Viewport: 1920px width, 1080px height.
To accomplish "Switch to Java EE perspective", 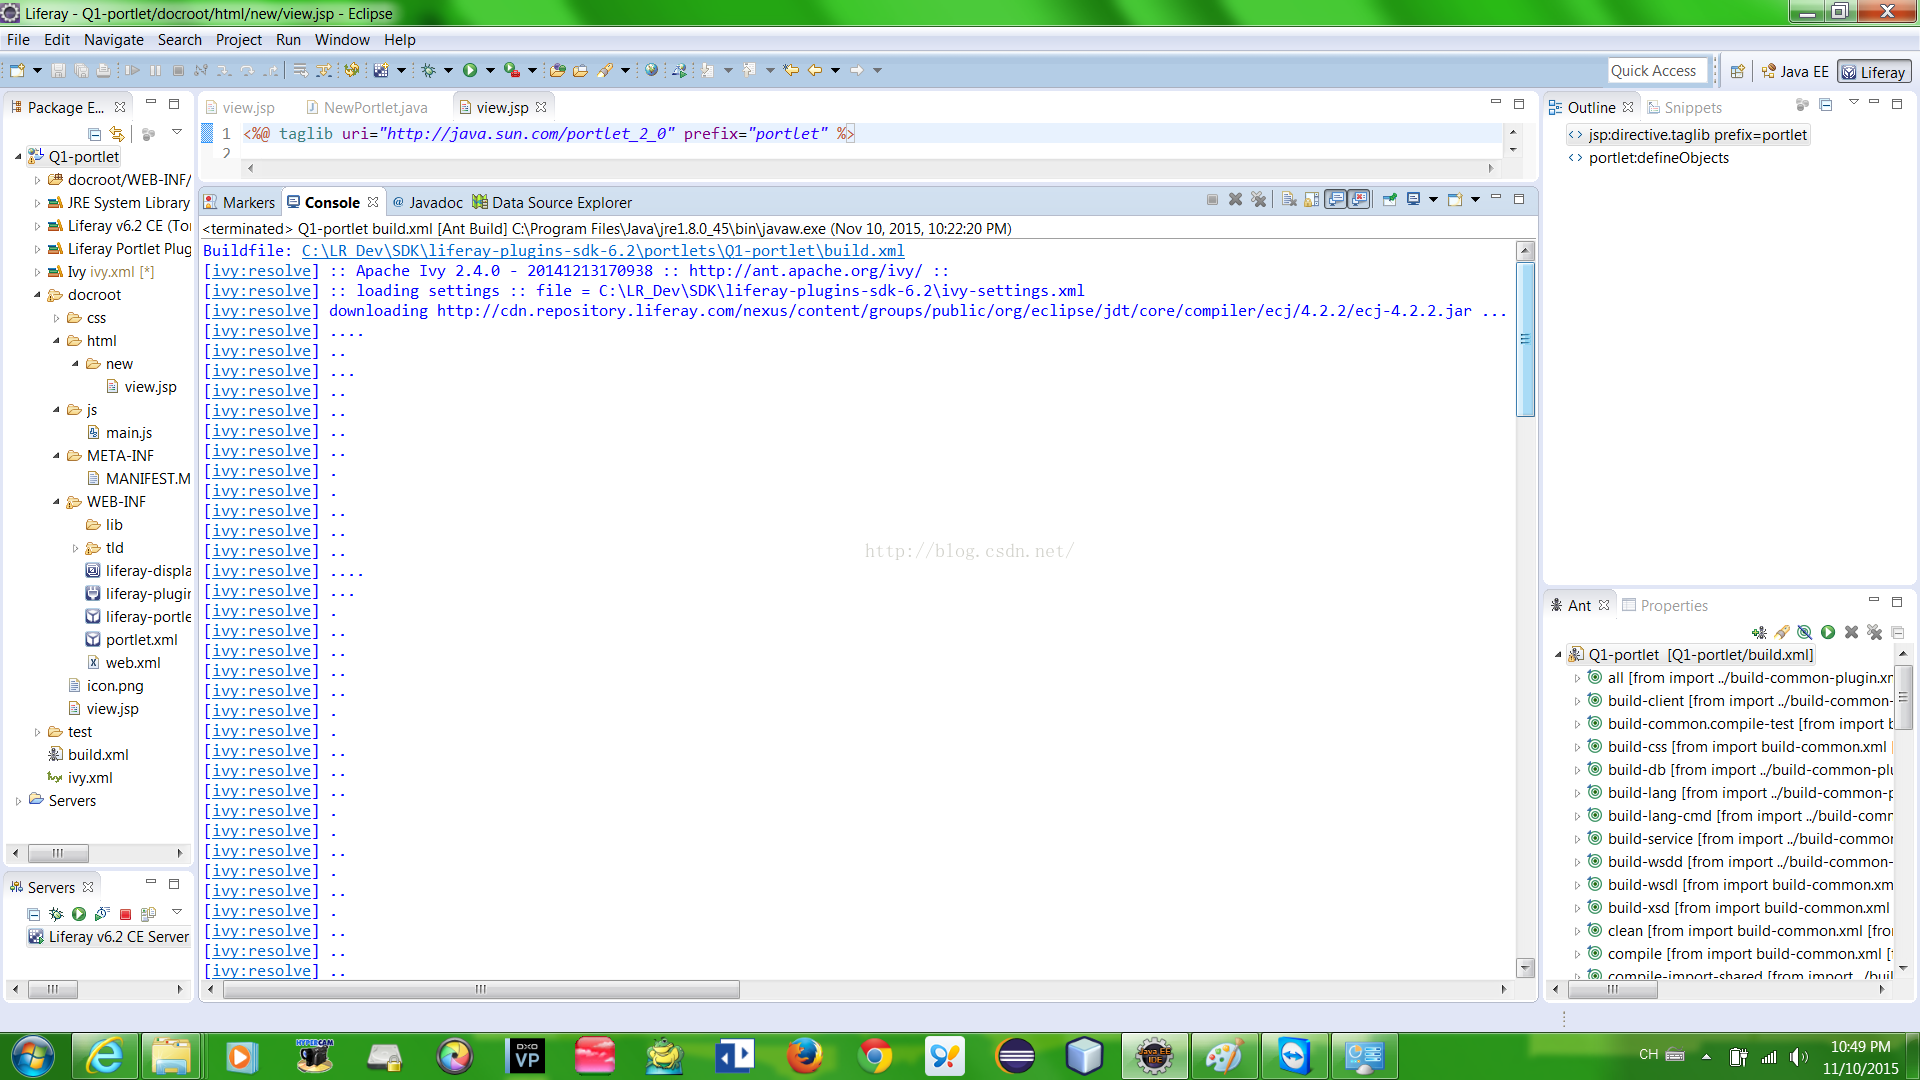I will 1796,71.
